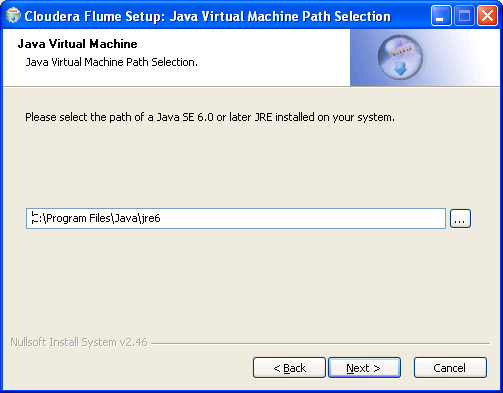Click the 'Please select the path' instruction text
Image resolution: width=503 pixels, height=393 pixels.
coord(210,117)
